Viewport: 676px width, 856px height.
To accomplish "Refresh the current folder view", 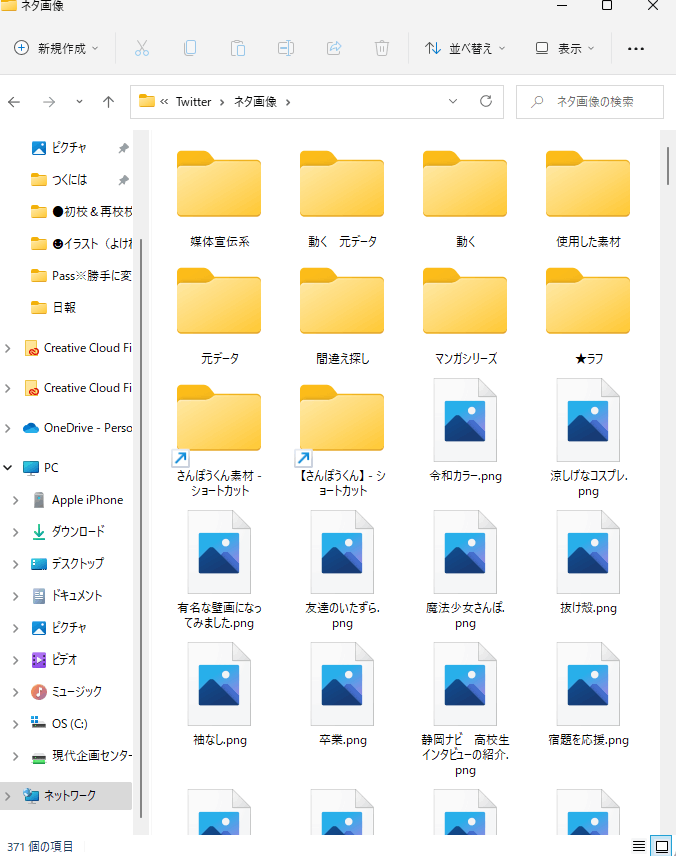I will (x=485, y=101).
